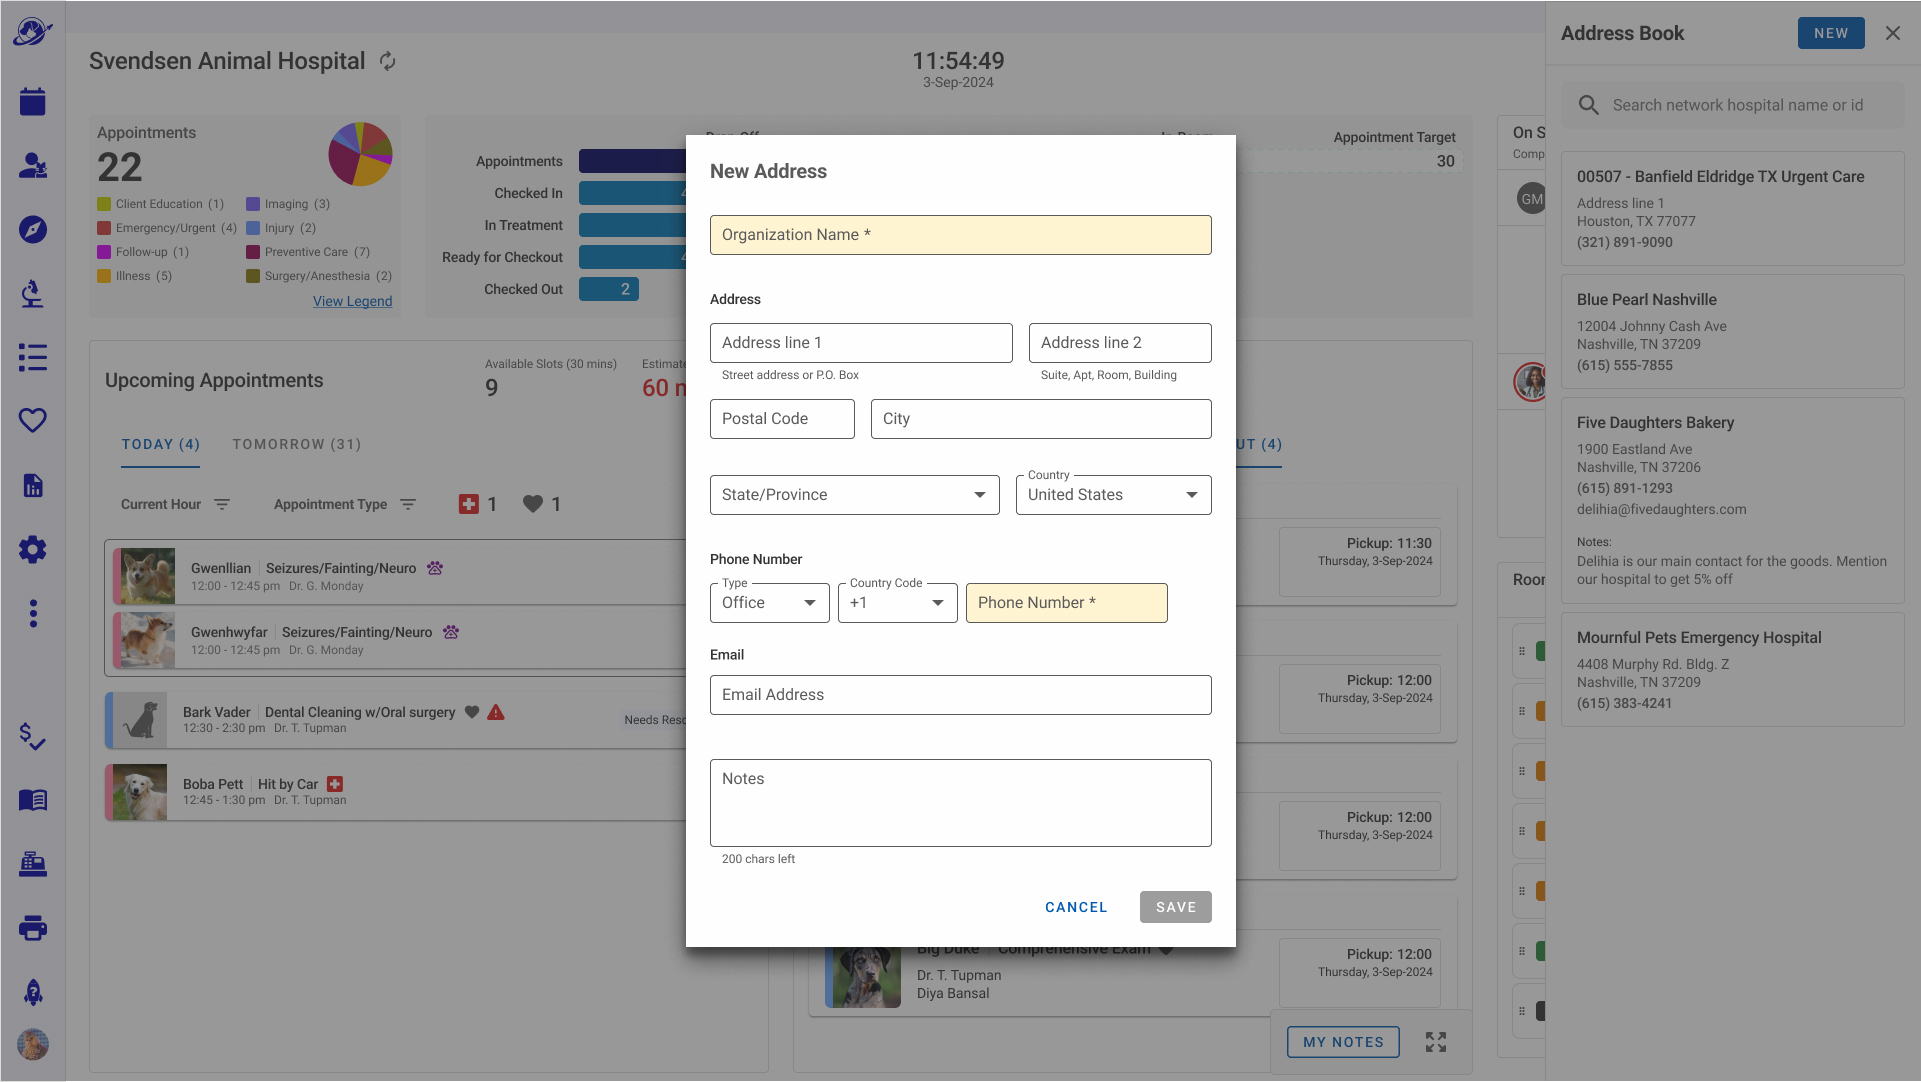Click the Organization Name input field
The width and height of the screenshot is (1921, 1082).
click(960, 235)
